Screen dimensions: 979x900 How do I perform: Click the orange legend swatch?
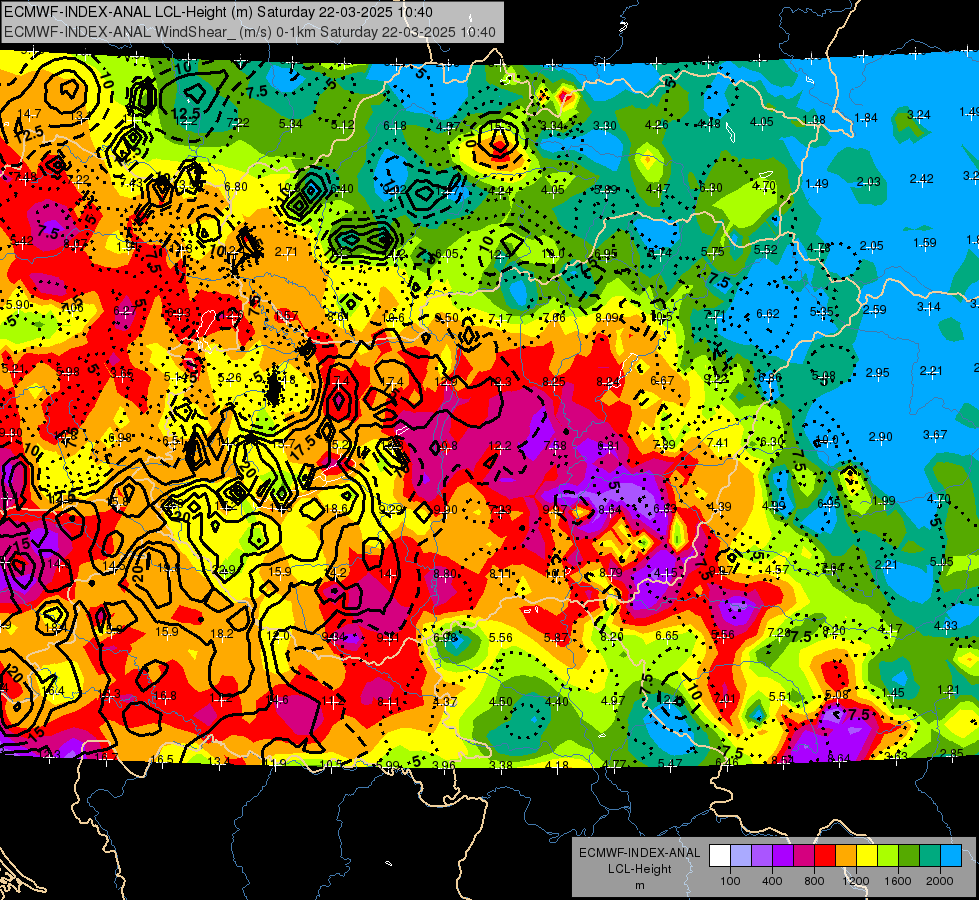(846, 856)
